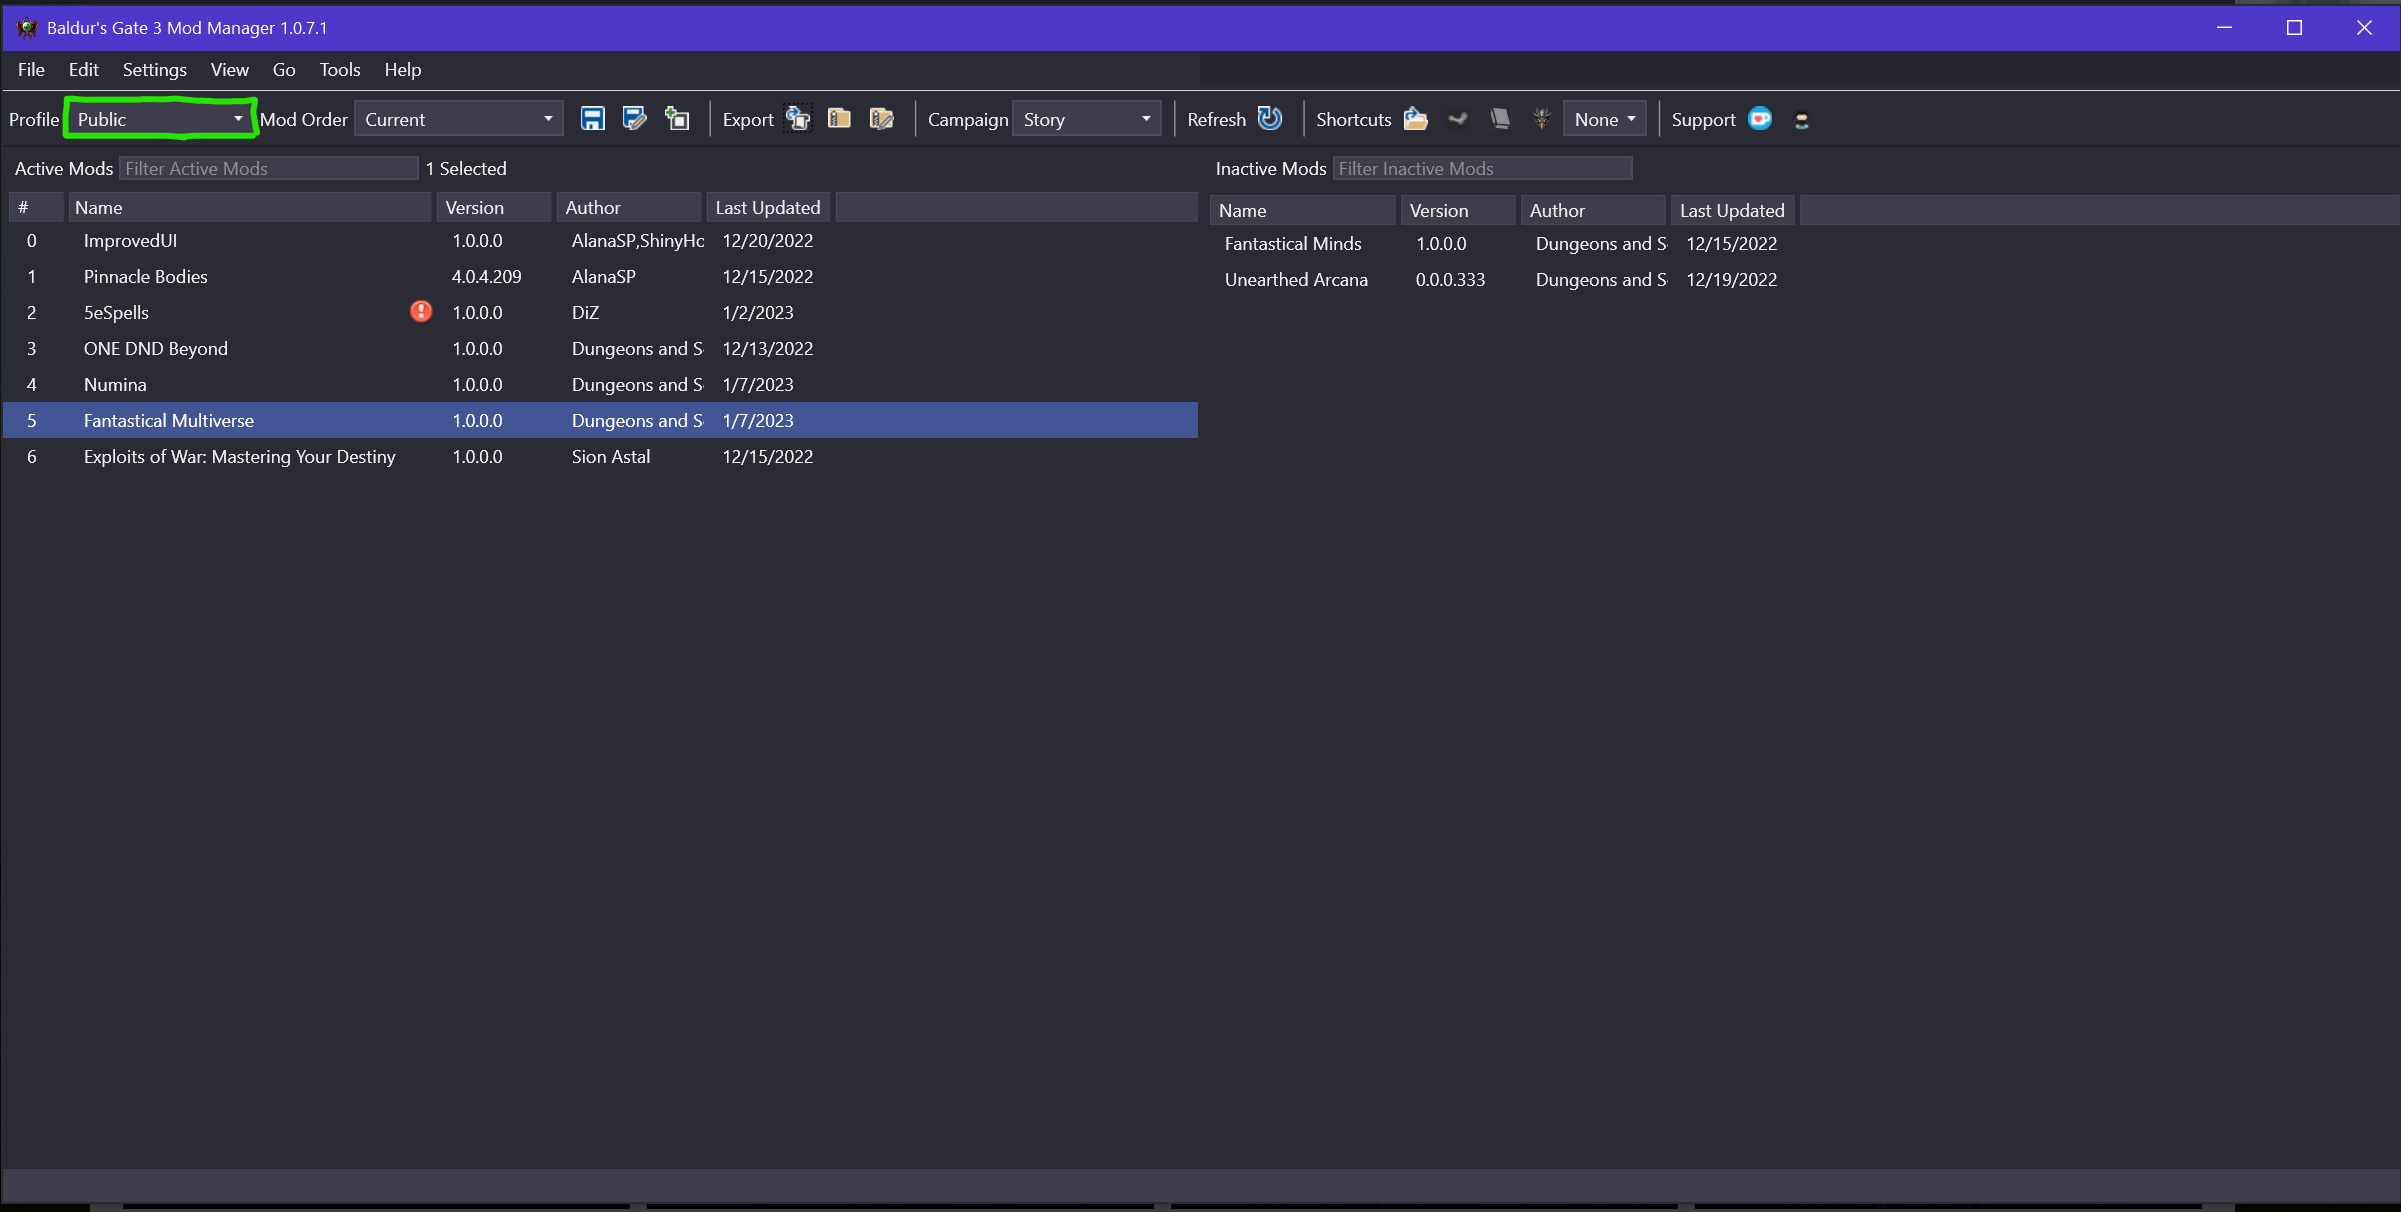Click the Filter Active Mods field

click(x=268, y=169)
